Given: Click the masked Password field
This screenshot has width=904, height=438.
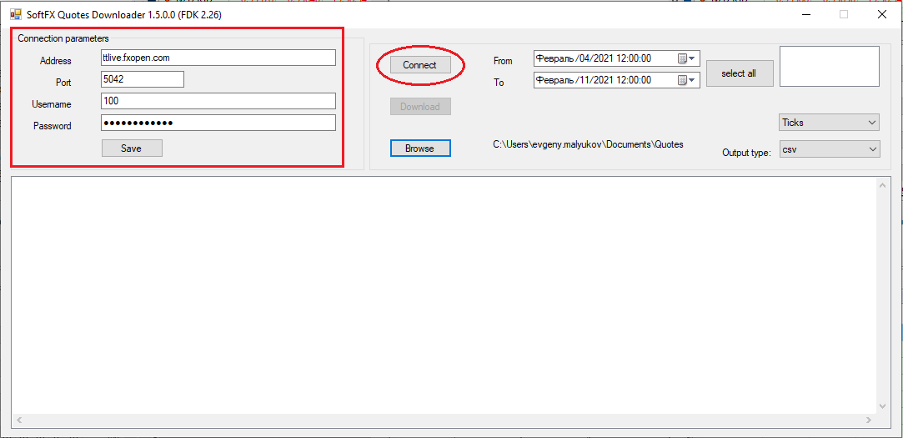Looking at the screenshot, I should pyautogui.click(x=218, y=123).
